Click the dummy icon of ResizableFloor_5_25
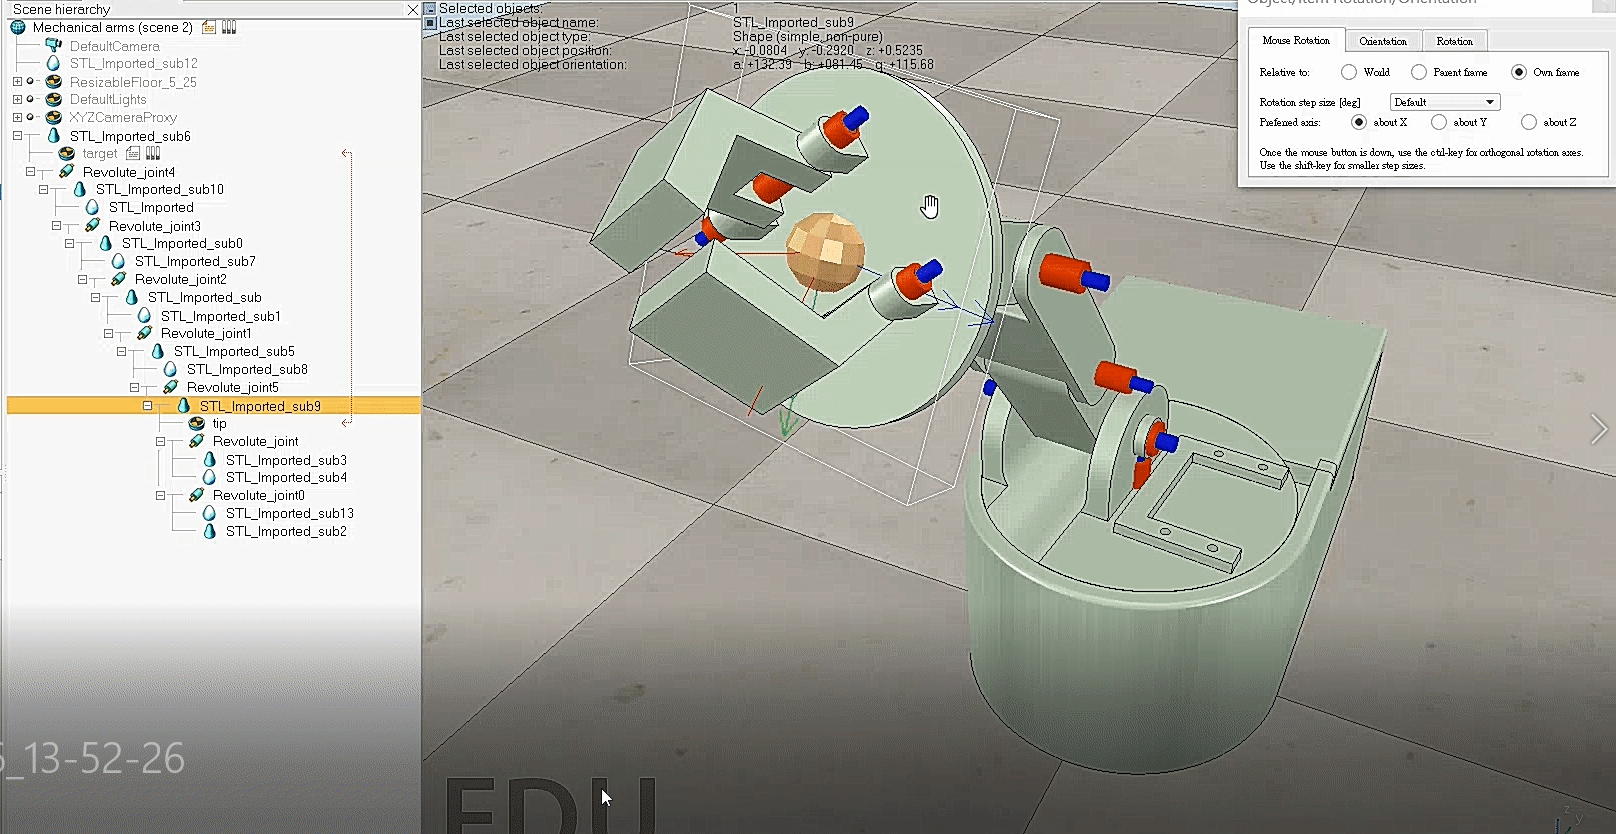Screen dimensions: 1616x834 click(x=54, y=82)
